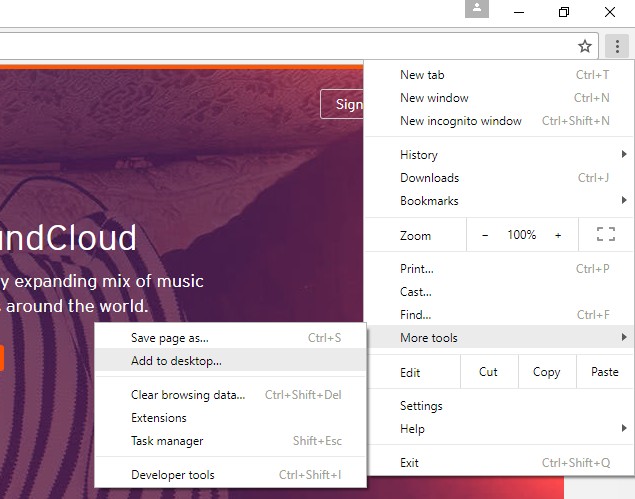Open Clear browsing data
The height and width of the screenshot is (499, 635).
188,395
